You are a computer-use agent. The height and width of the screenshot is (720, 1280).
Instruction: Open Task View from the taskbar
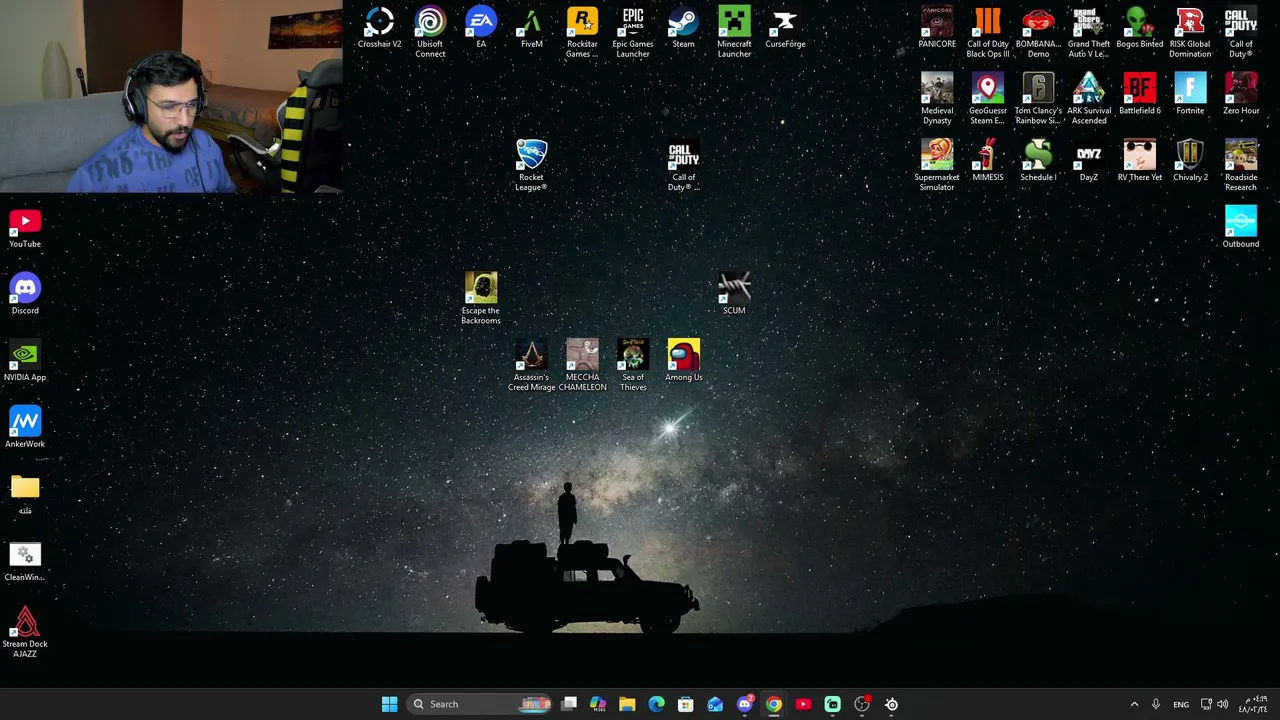pos(569,704)
